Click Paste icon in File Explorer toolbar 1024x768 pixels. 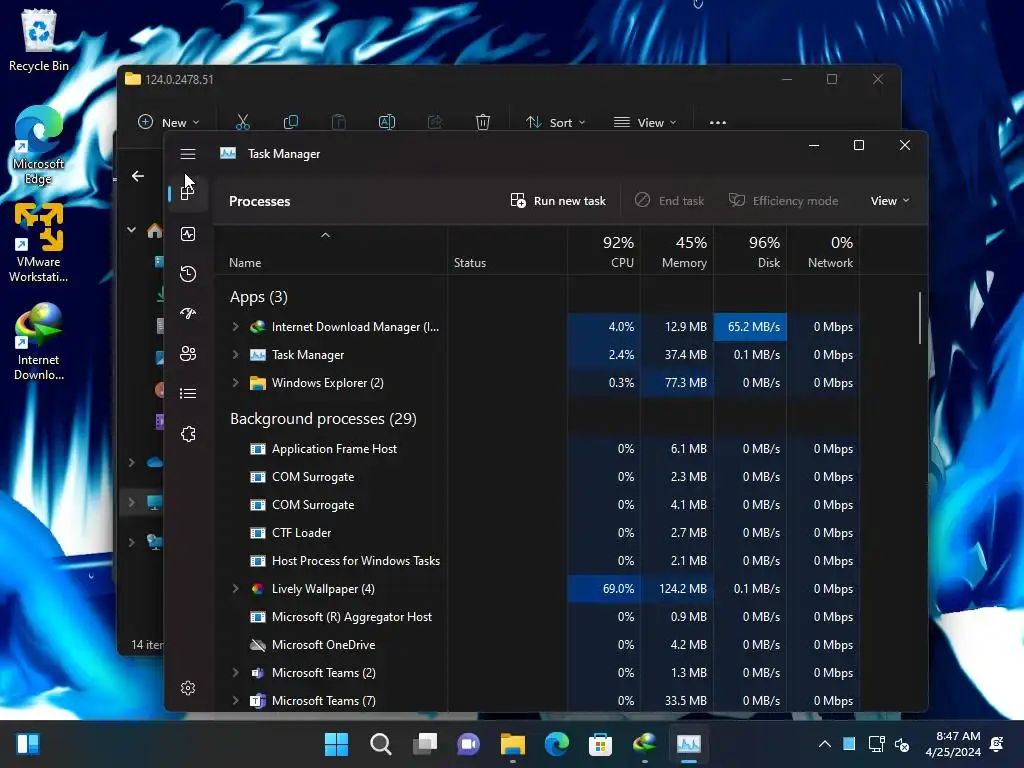338,122
